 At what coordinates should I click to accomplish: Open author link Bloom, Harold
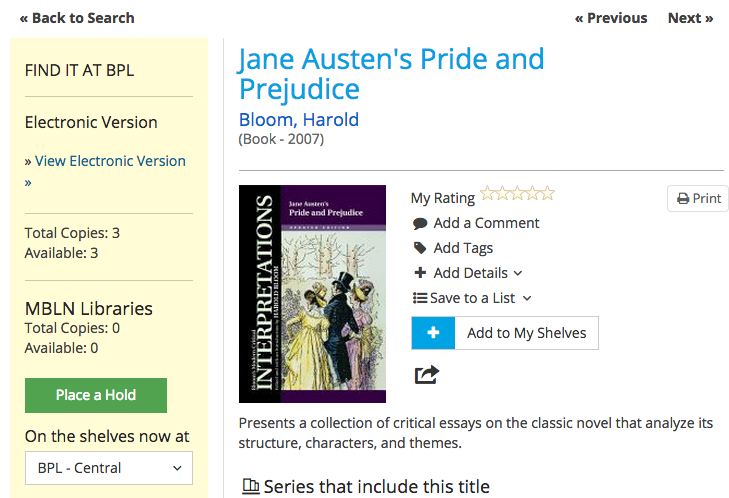click(x=298, y=120)
